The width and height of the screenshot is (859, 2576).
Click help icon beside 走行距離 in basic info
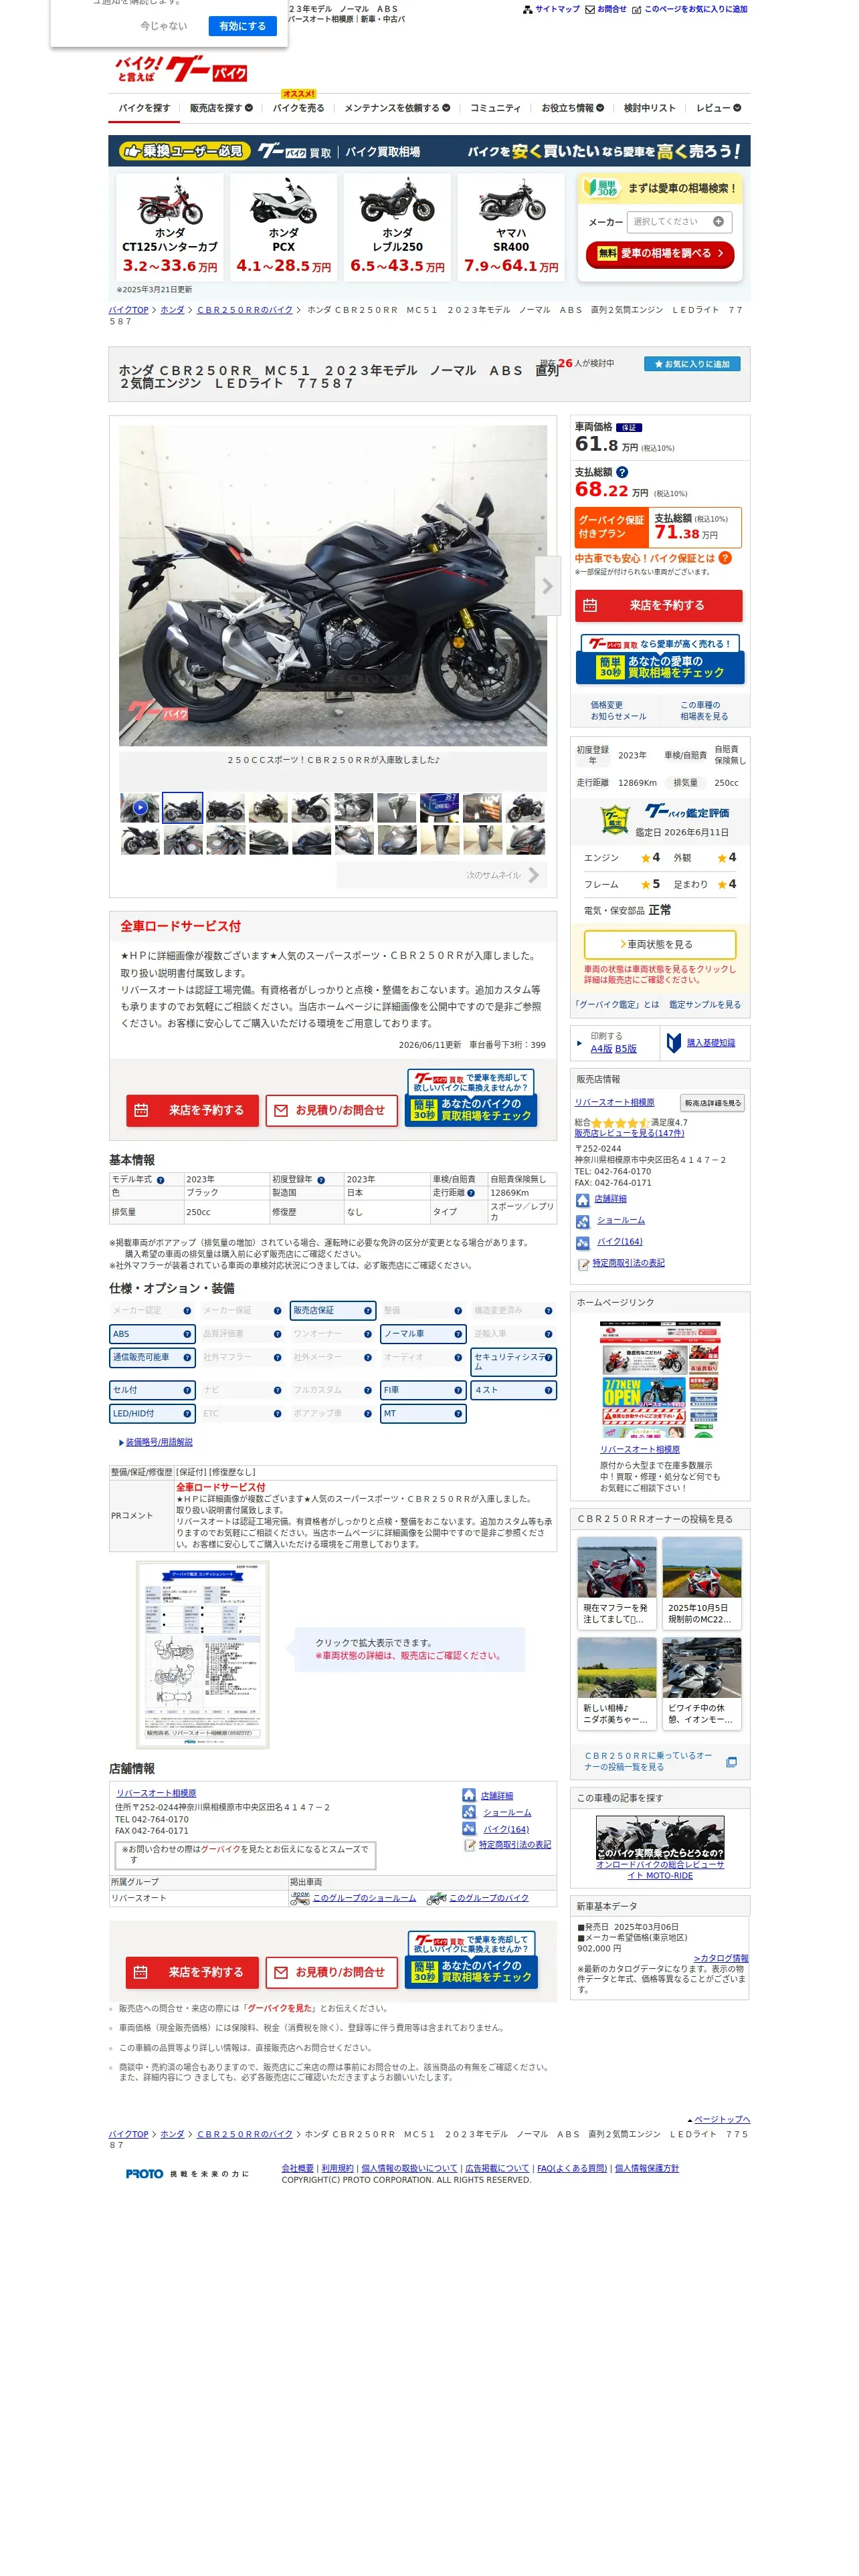(471, 1193)
